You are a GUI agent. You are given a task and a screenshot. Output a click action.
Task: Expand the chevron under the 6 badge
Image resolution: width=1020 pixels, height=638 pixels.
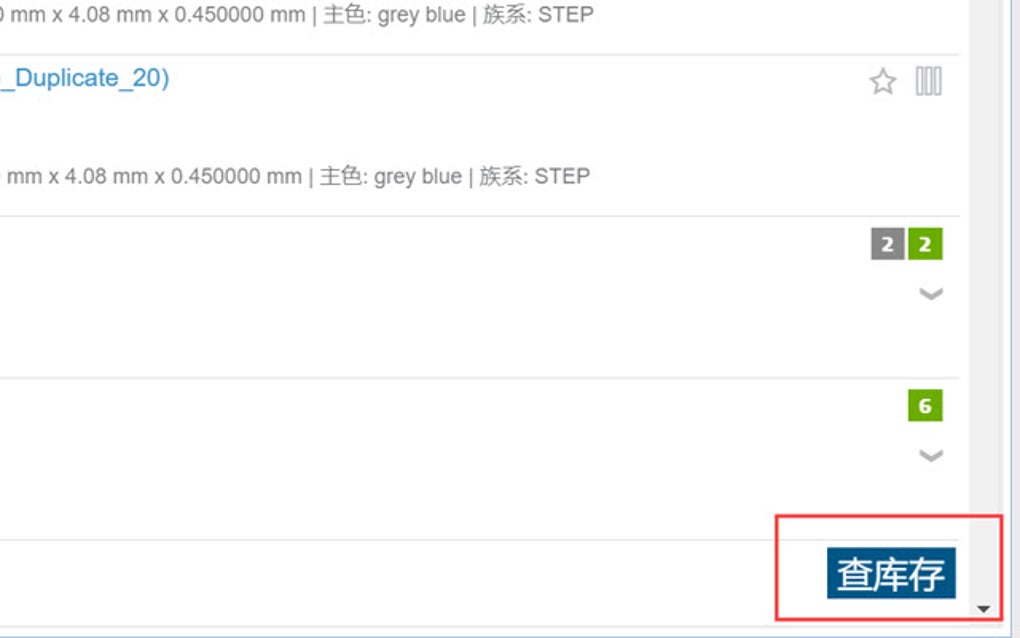click(x=931, y=455)
